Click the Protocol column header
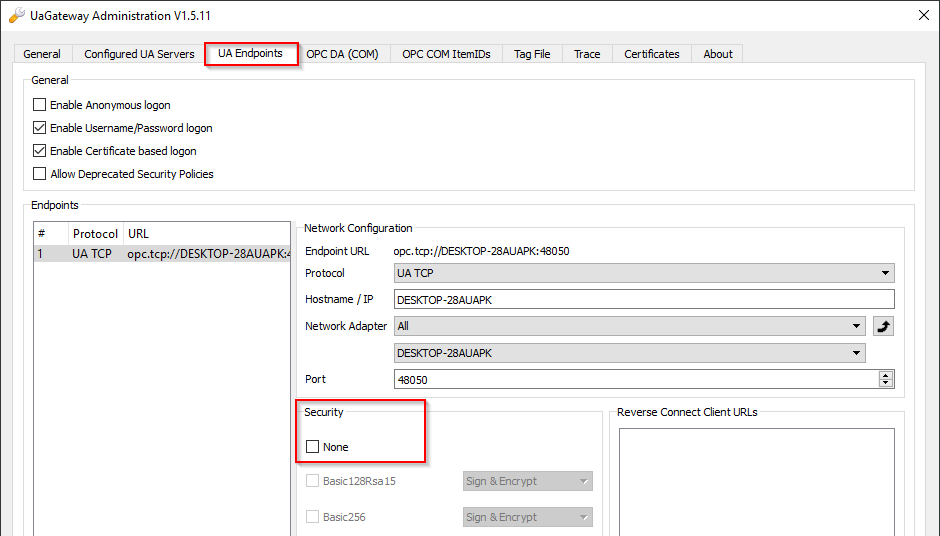 click(x=95, y=234)
